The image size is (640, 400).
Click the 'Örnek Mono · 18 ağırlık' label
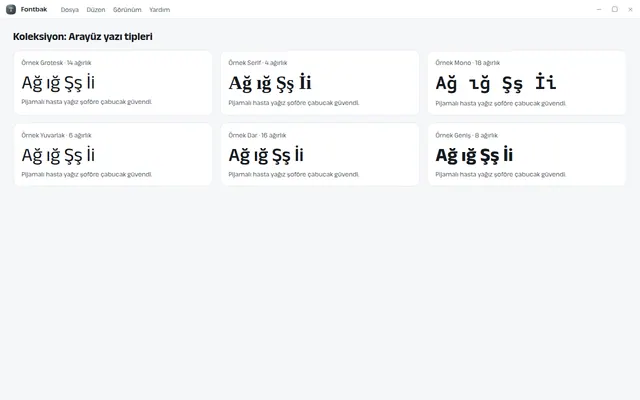point(468,63)
